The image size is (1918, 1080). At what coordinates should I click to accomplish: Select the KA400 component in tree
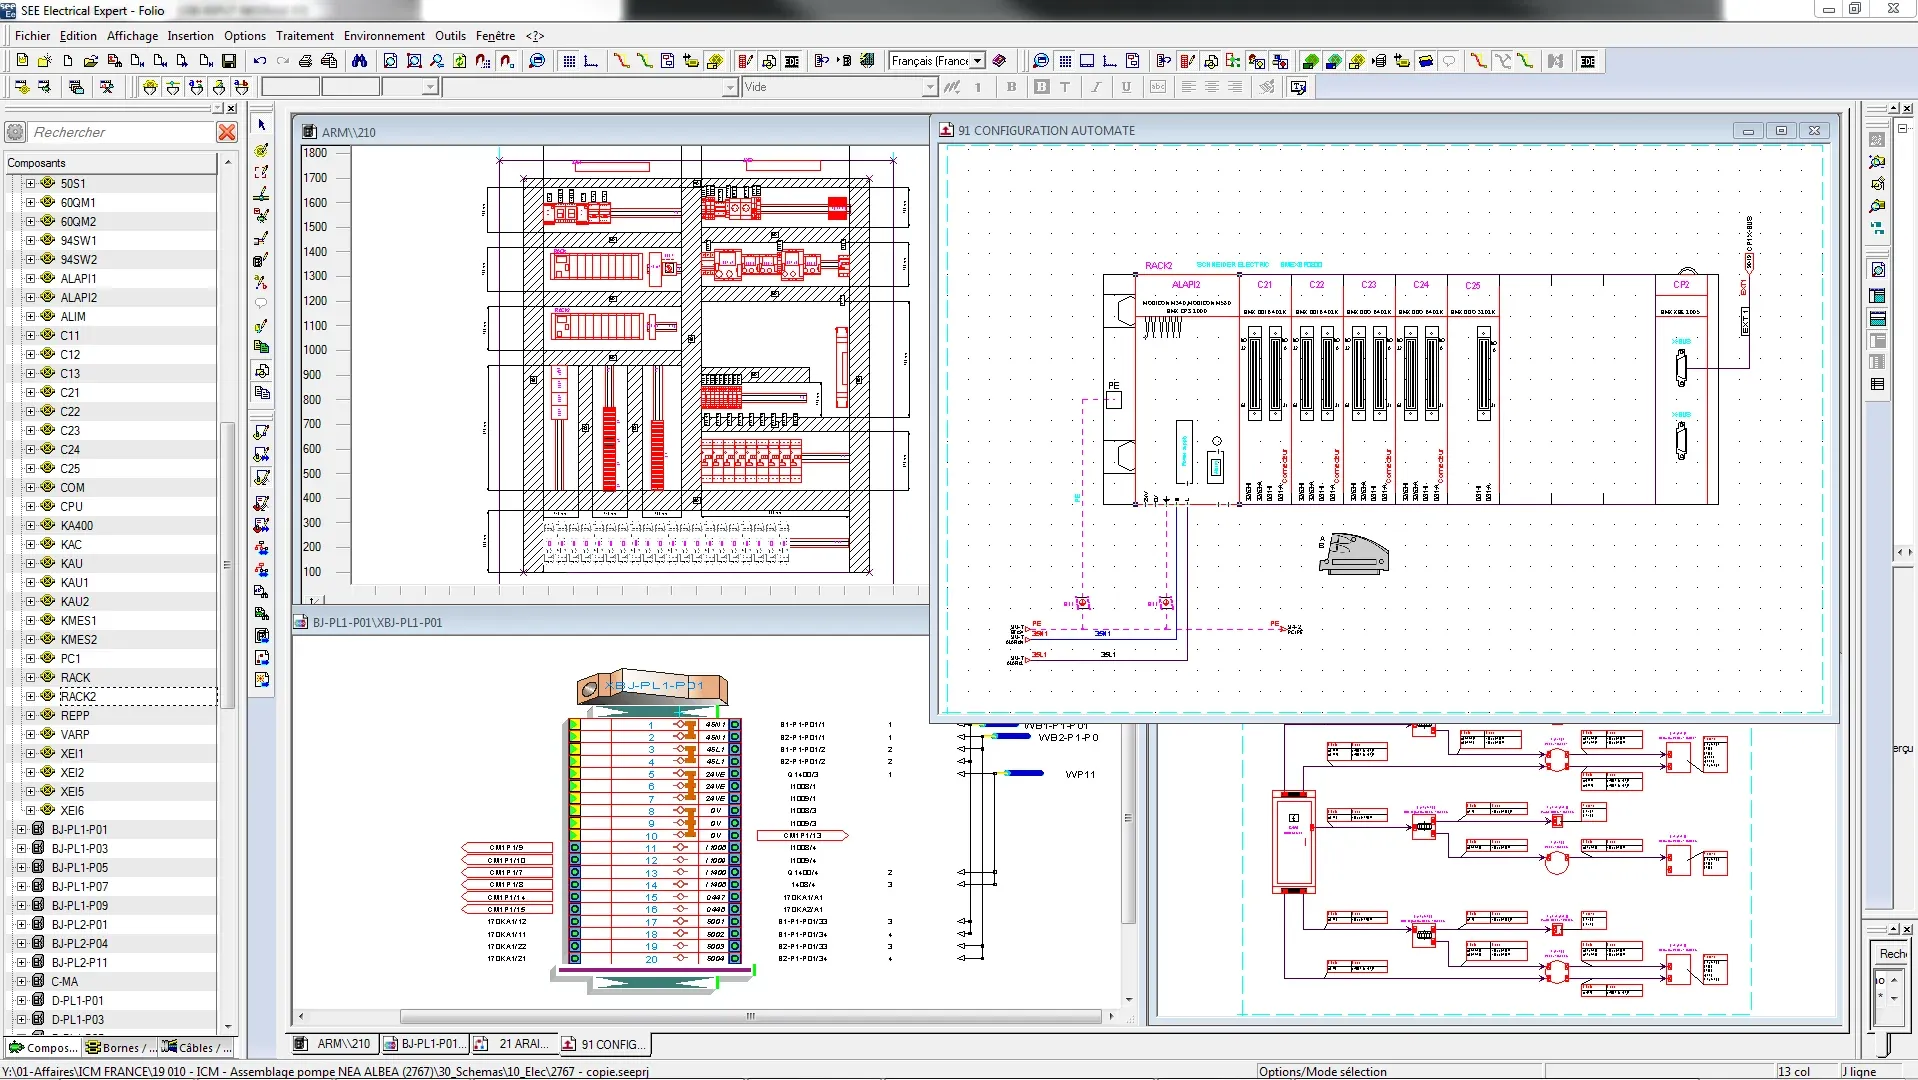click(77, 525)
